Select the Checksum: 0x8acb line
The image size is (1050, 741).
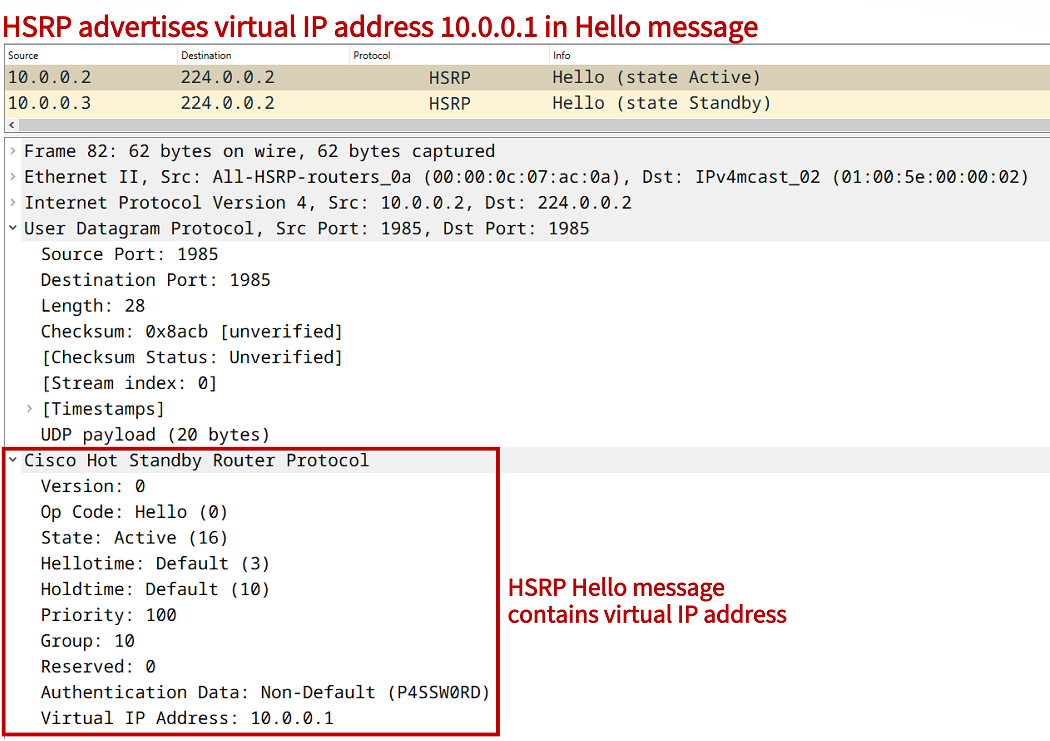(191, 332)
